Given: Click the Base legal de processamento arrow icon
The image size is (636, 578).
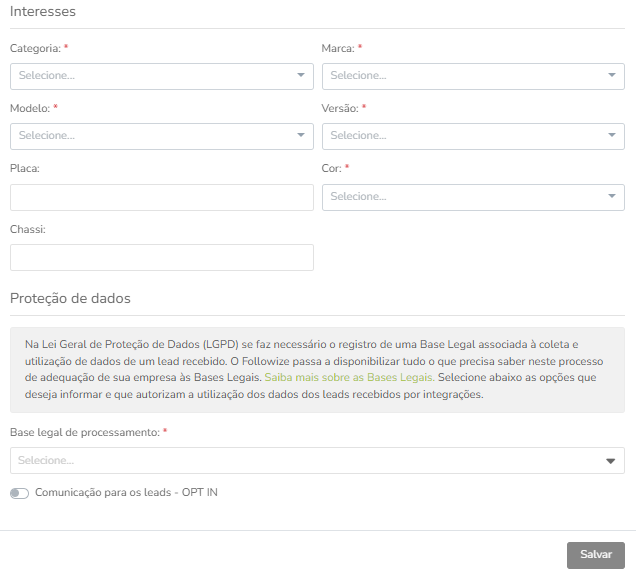Looking at the screenshot, I should coord(610,461).
